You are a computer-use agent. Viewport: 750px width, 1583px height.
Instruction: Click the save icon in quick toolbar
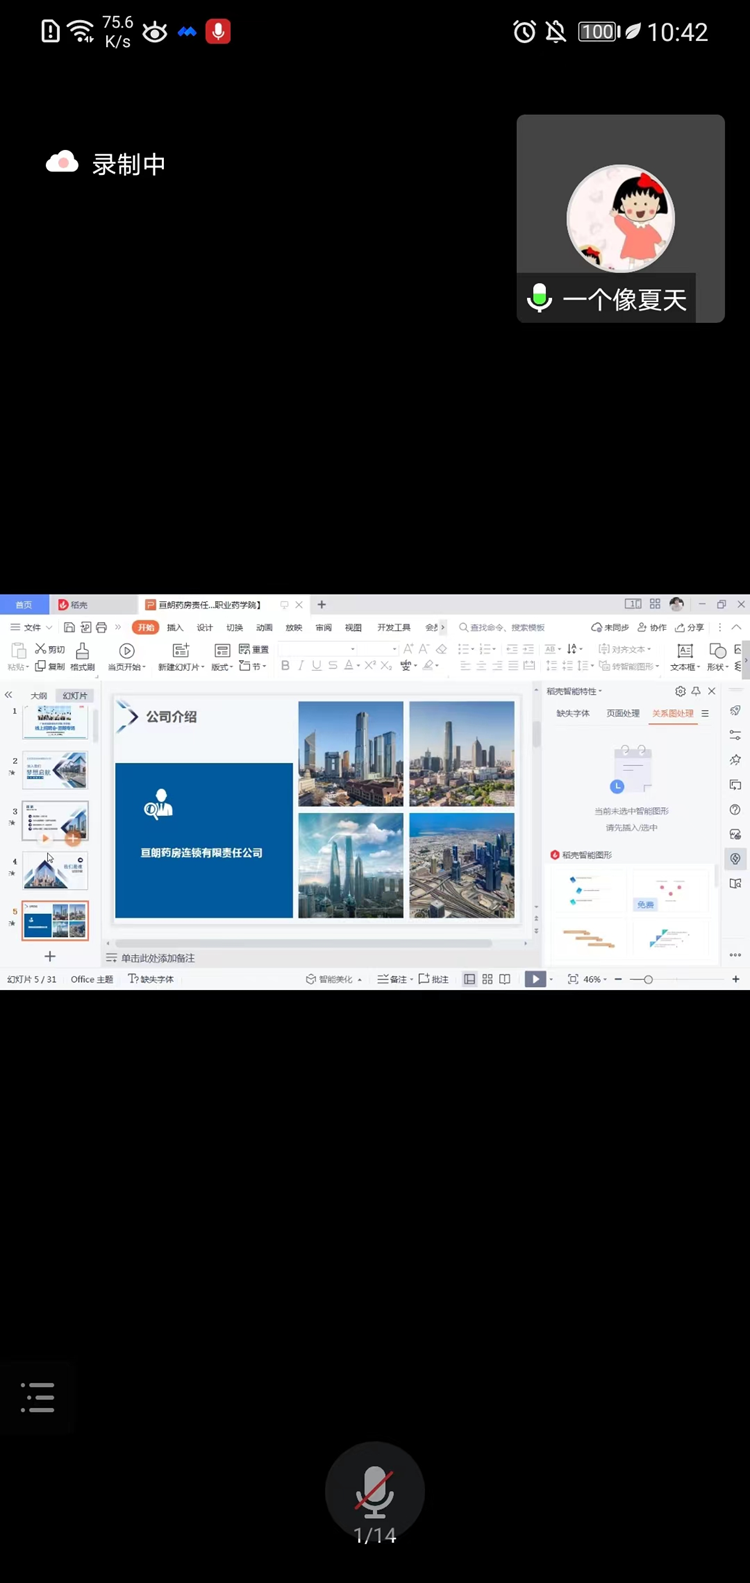(69, 627)
